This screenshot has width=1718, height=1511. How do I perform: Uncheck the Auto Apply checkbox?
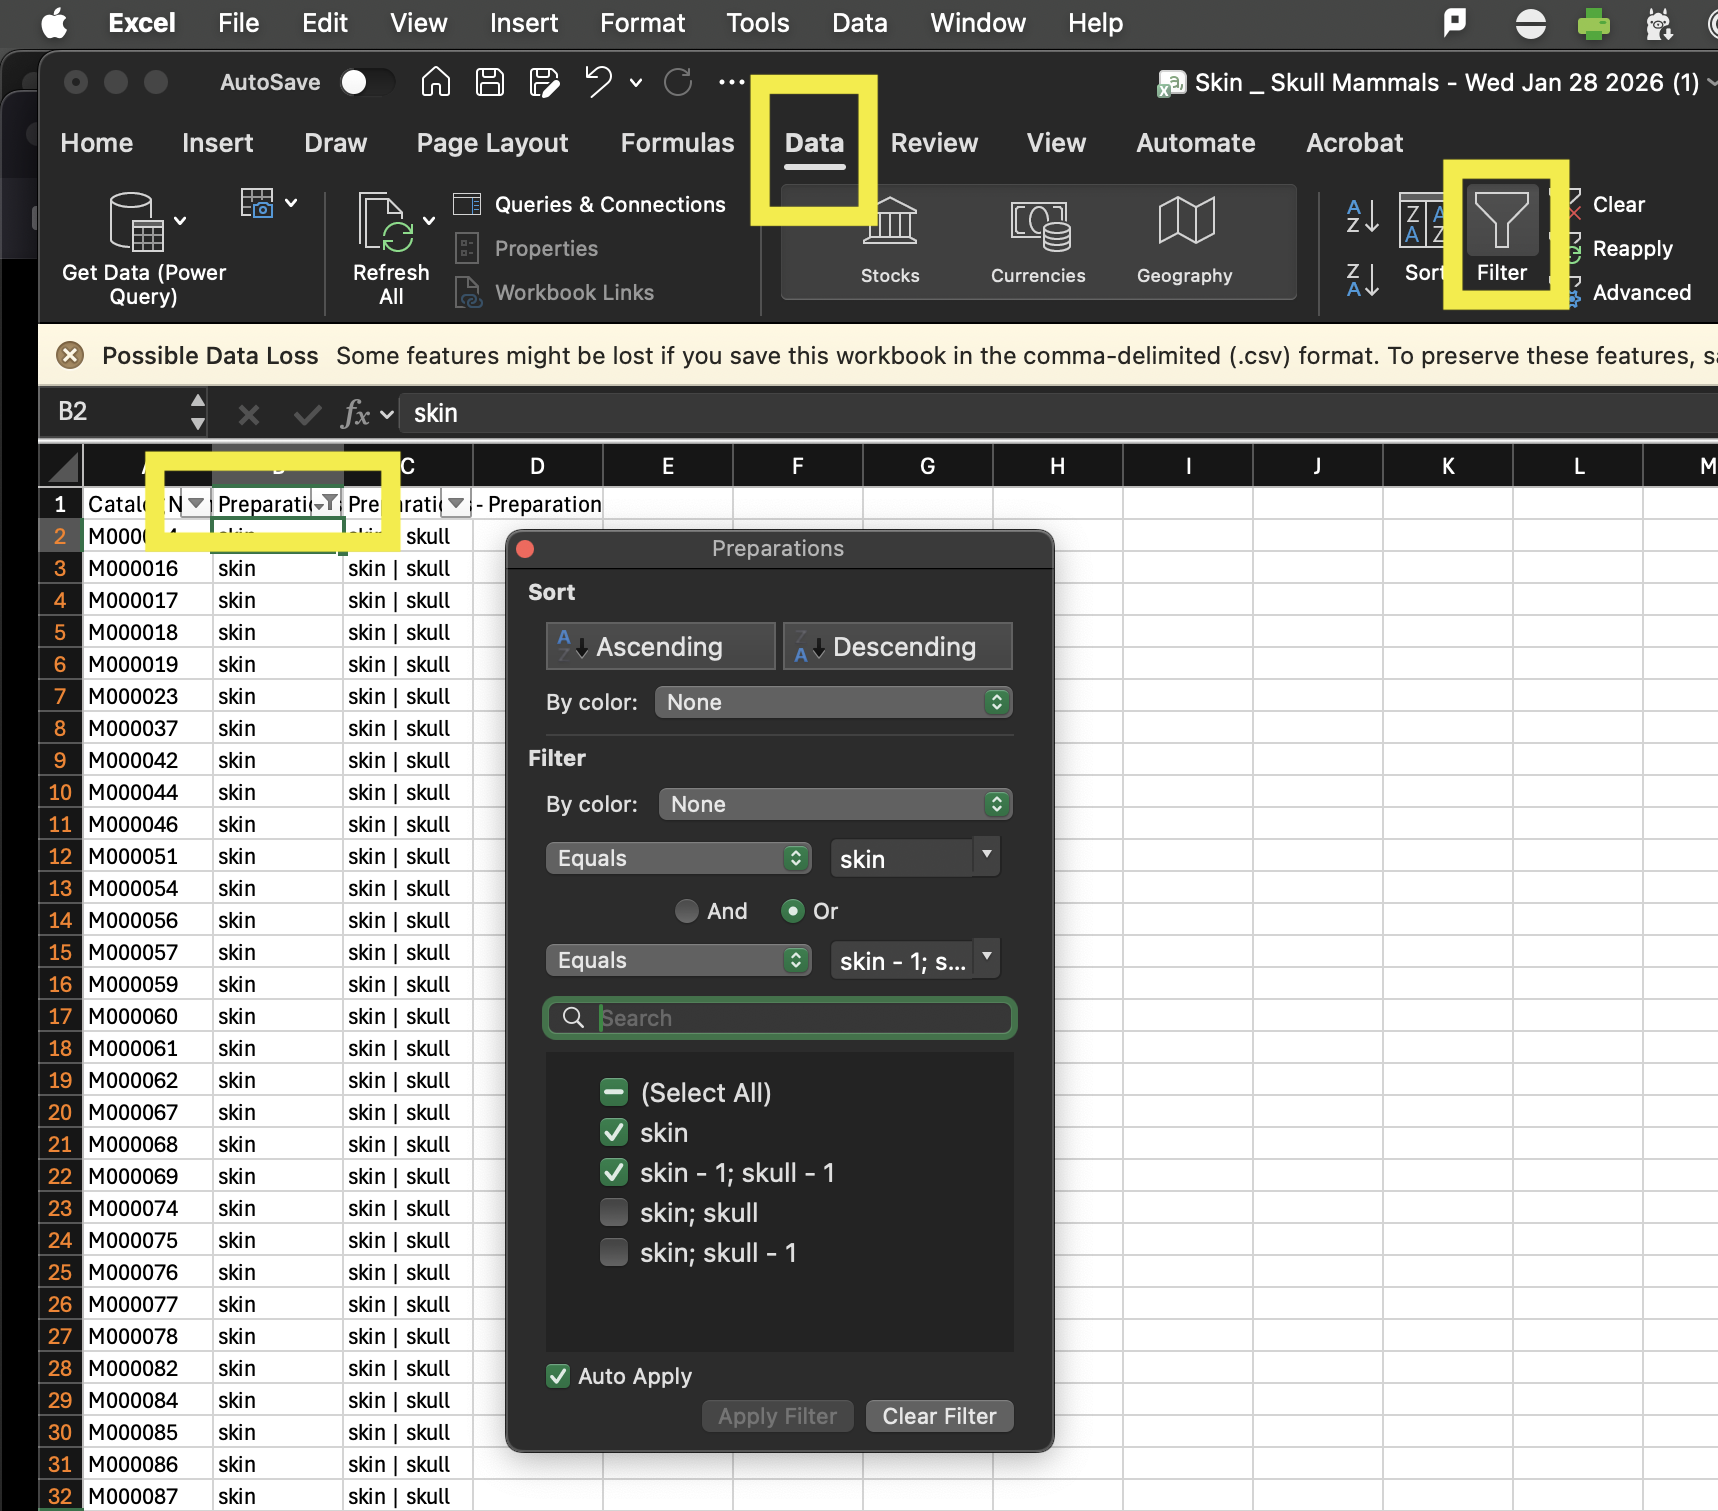559,1376
